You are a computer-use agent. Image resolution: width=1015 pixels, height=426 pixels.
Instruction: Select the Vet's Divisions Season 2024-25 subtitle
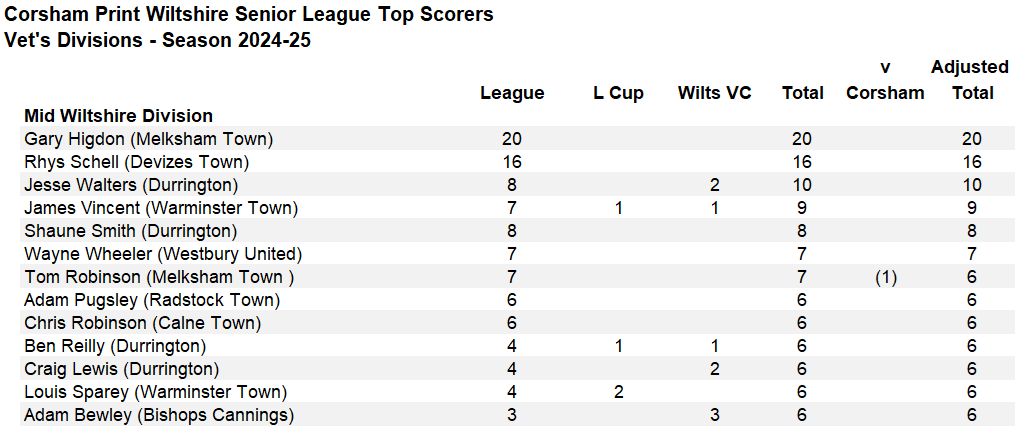[x=157, y=40]
